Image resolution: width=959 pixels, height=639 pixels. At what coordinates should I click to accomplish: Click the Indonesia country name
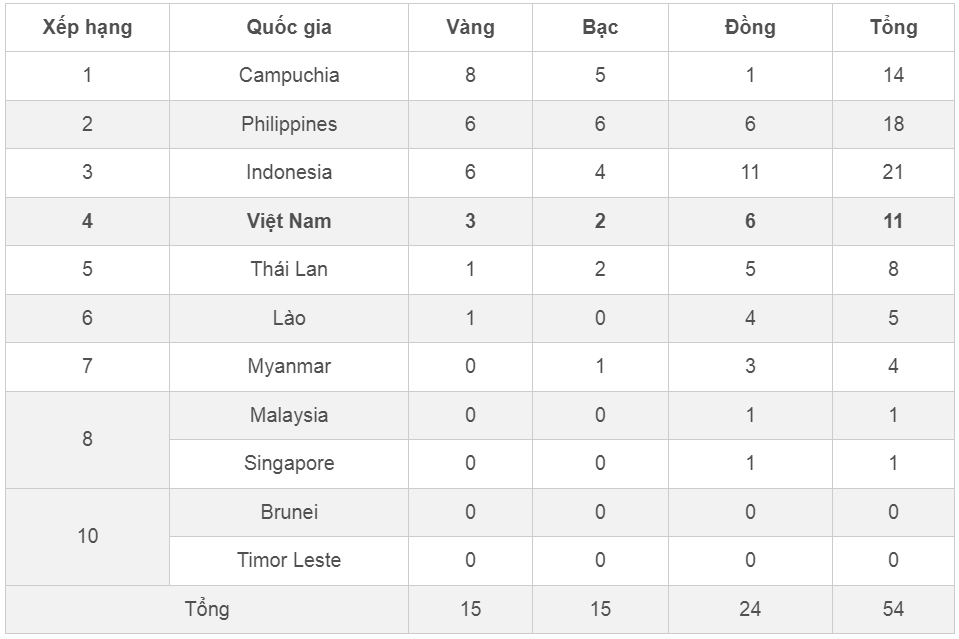[289, 172]
